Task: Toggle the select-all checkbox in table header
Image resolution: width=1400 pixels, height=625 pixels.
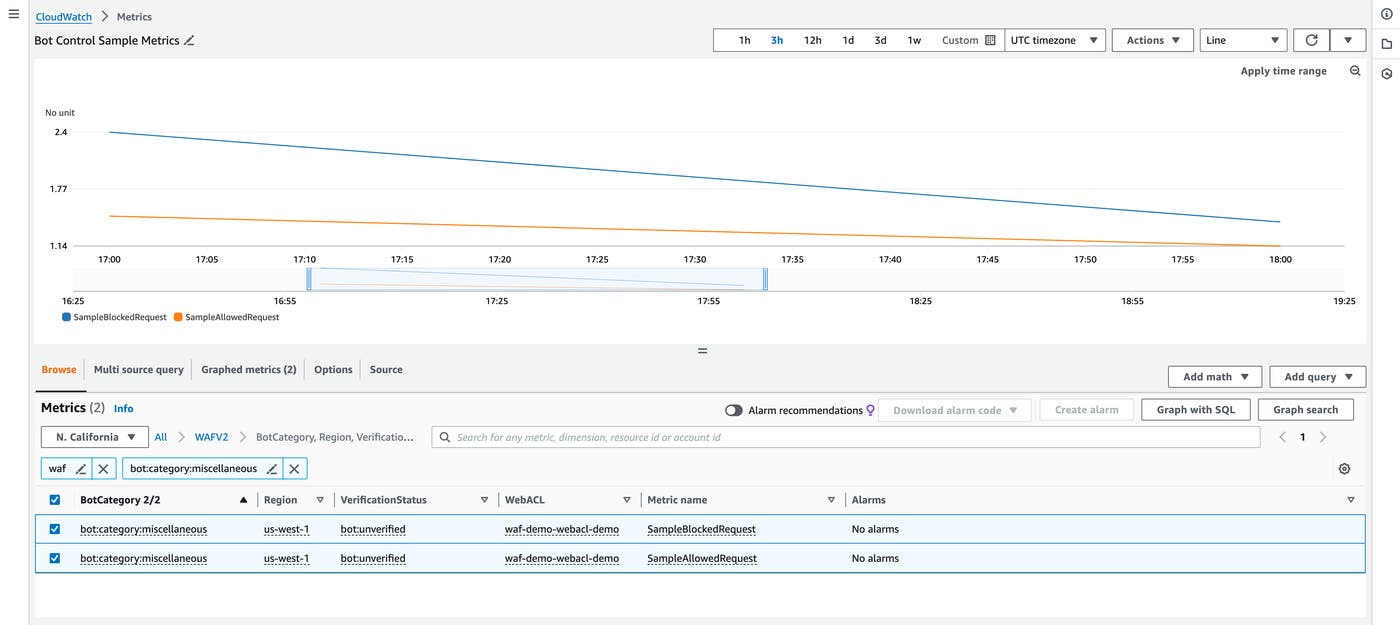Action: coord(55,499)
